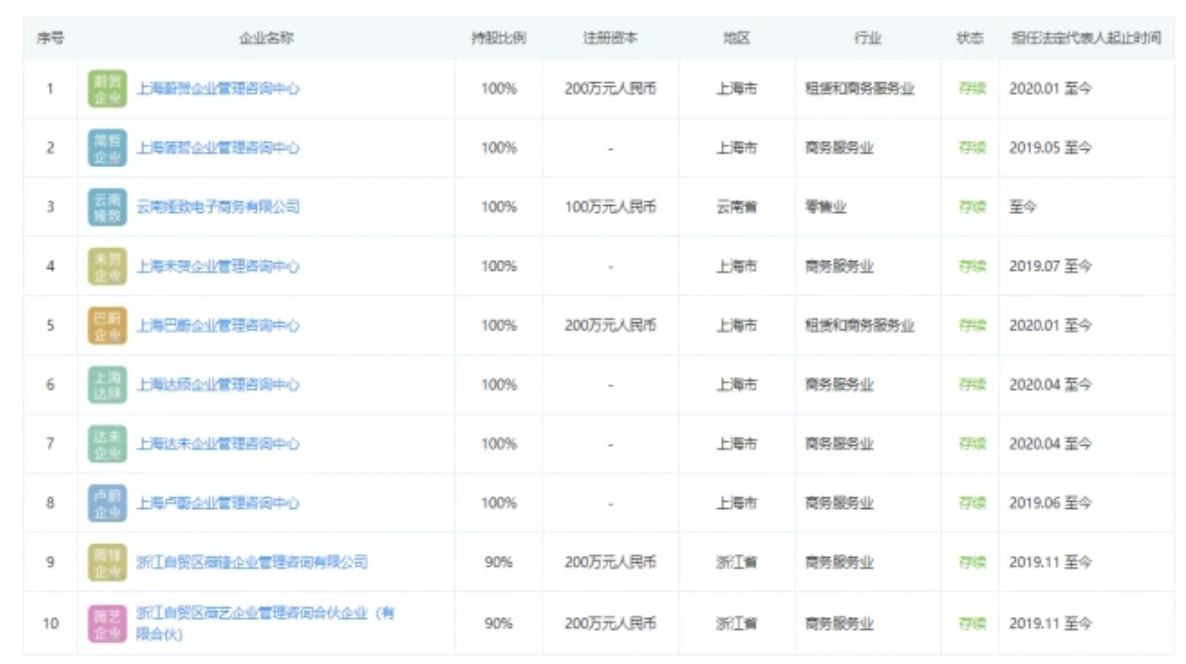Screen dimensions: 1186x664
Task: Click the 2019.11 至今 date in row 9
Action: tap(1051, 562)
